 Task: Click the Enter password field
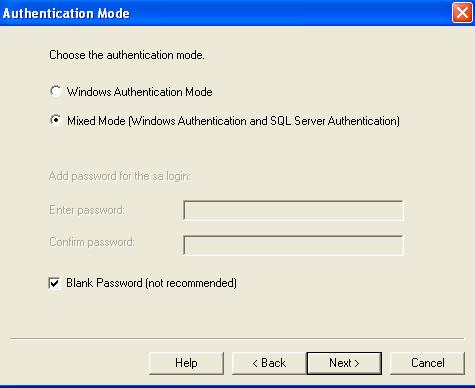(293, 211)
